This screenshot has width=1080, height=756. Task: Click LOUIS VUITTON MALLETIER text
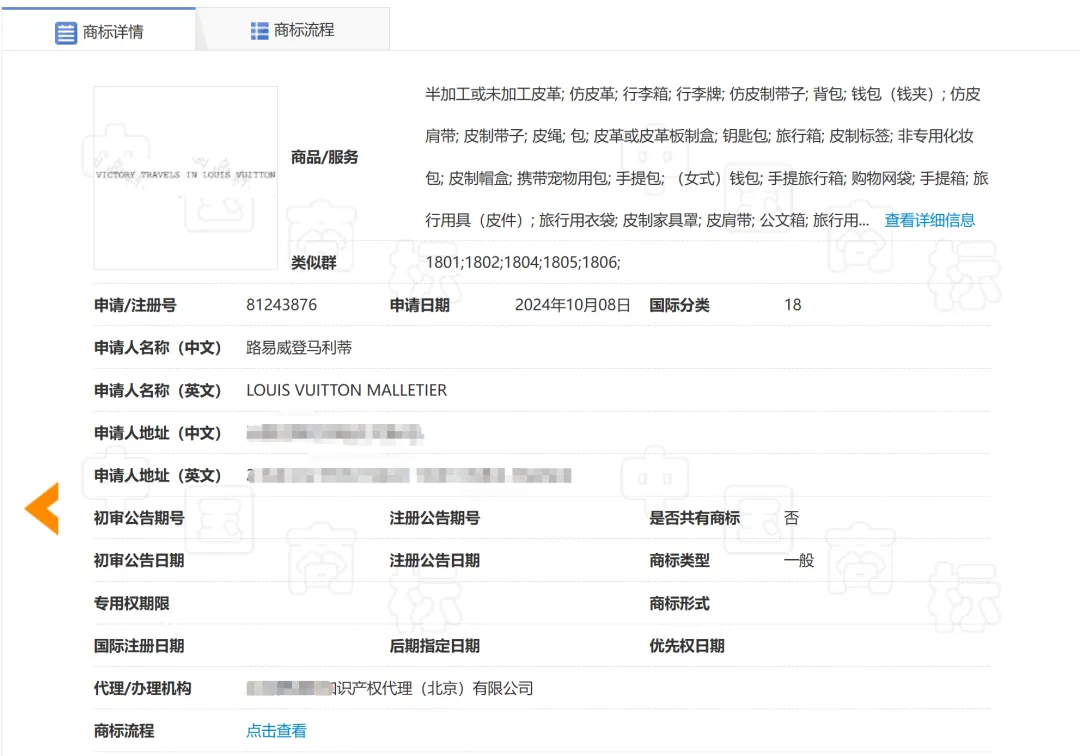[346, 390]
